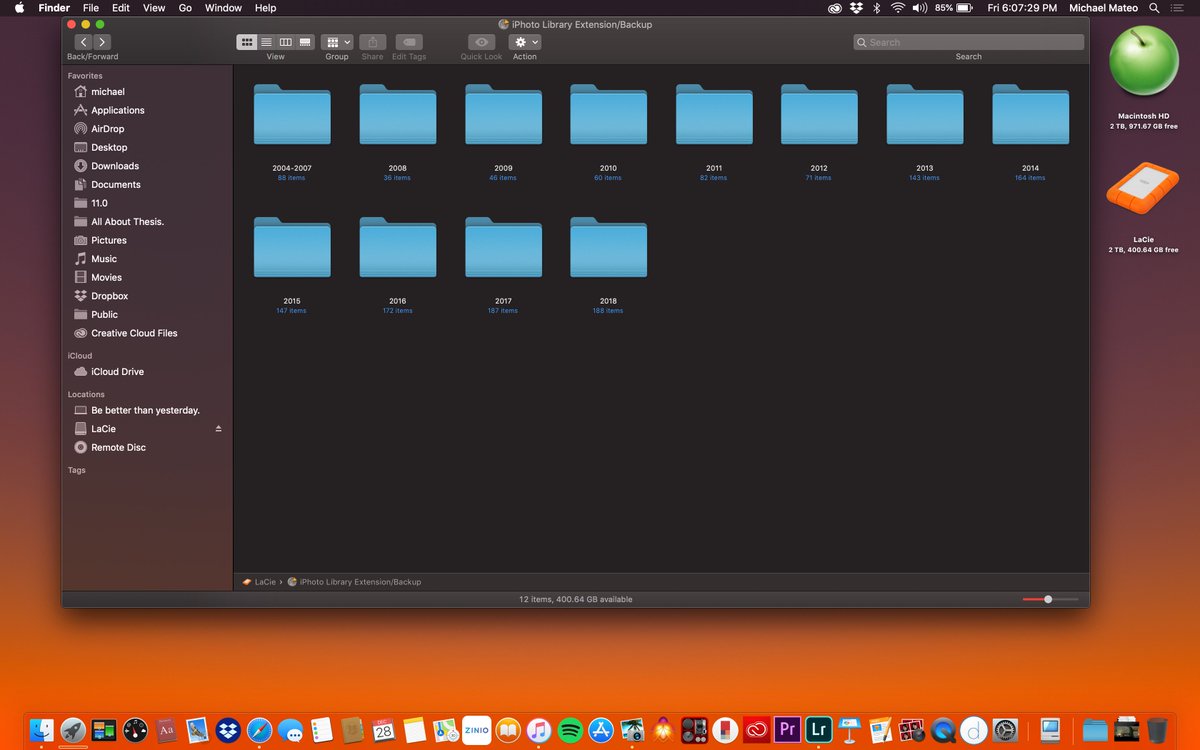Switch to gallery view
The image size is (1200, 750).
305,42
